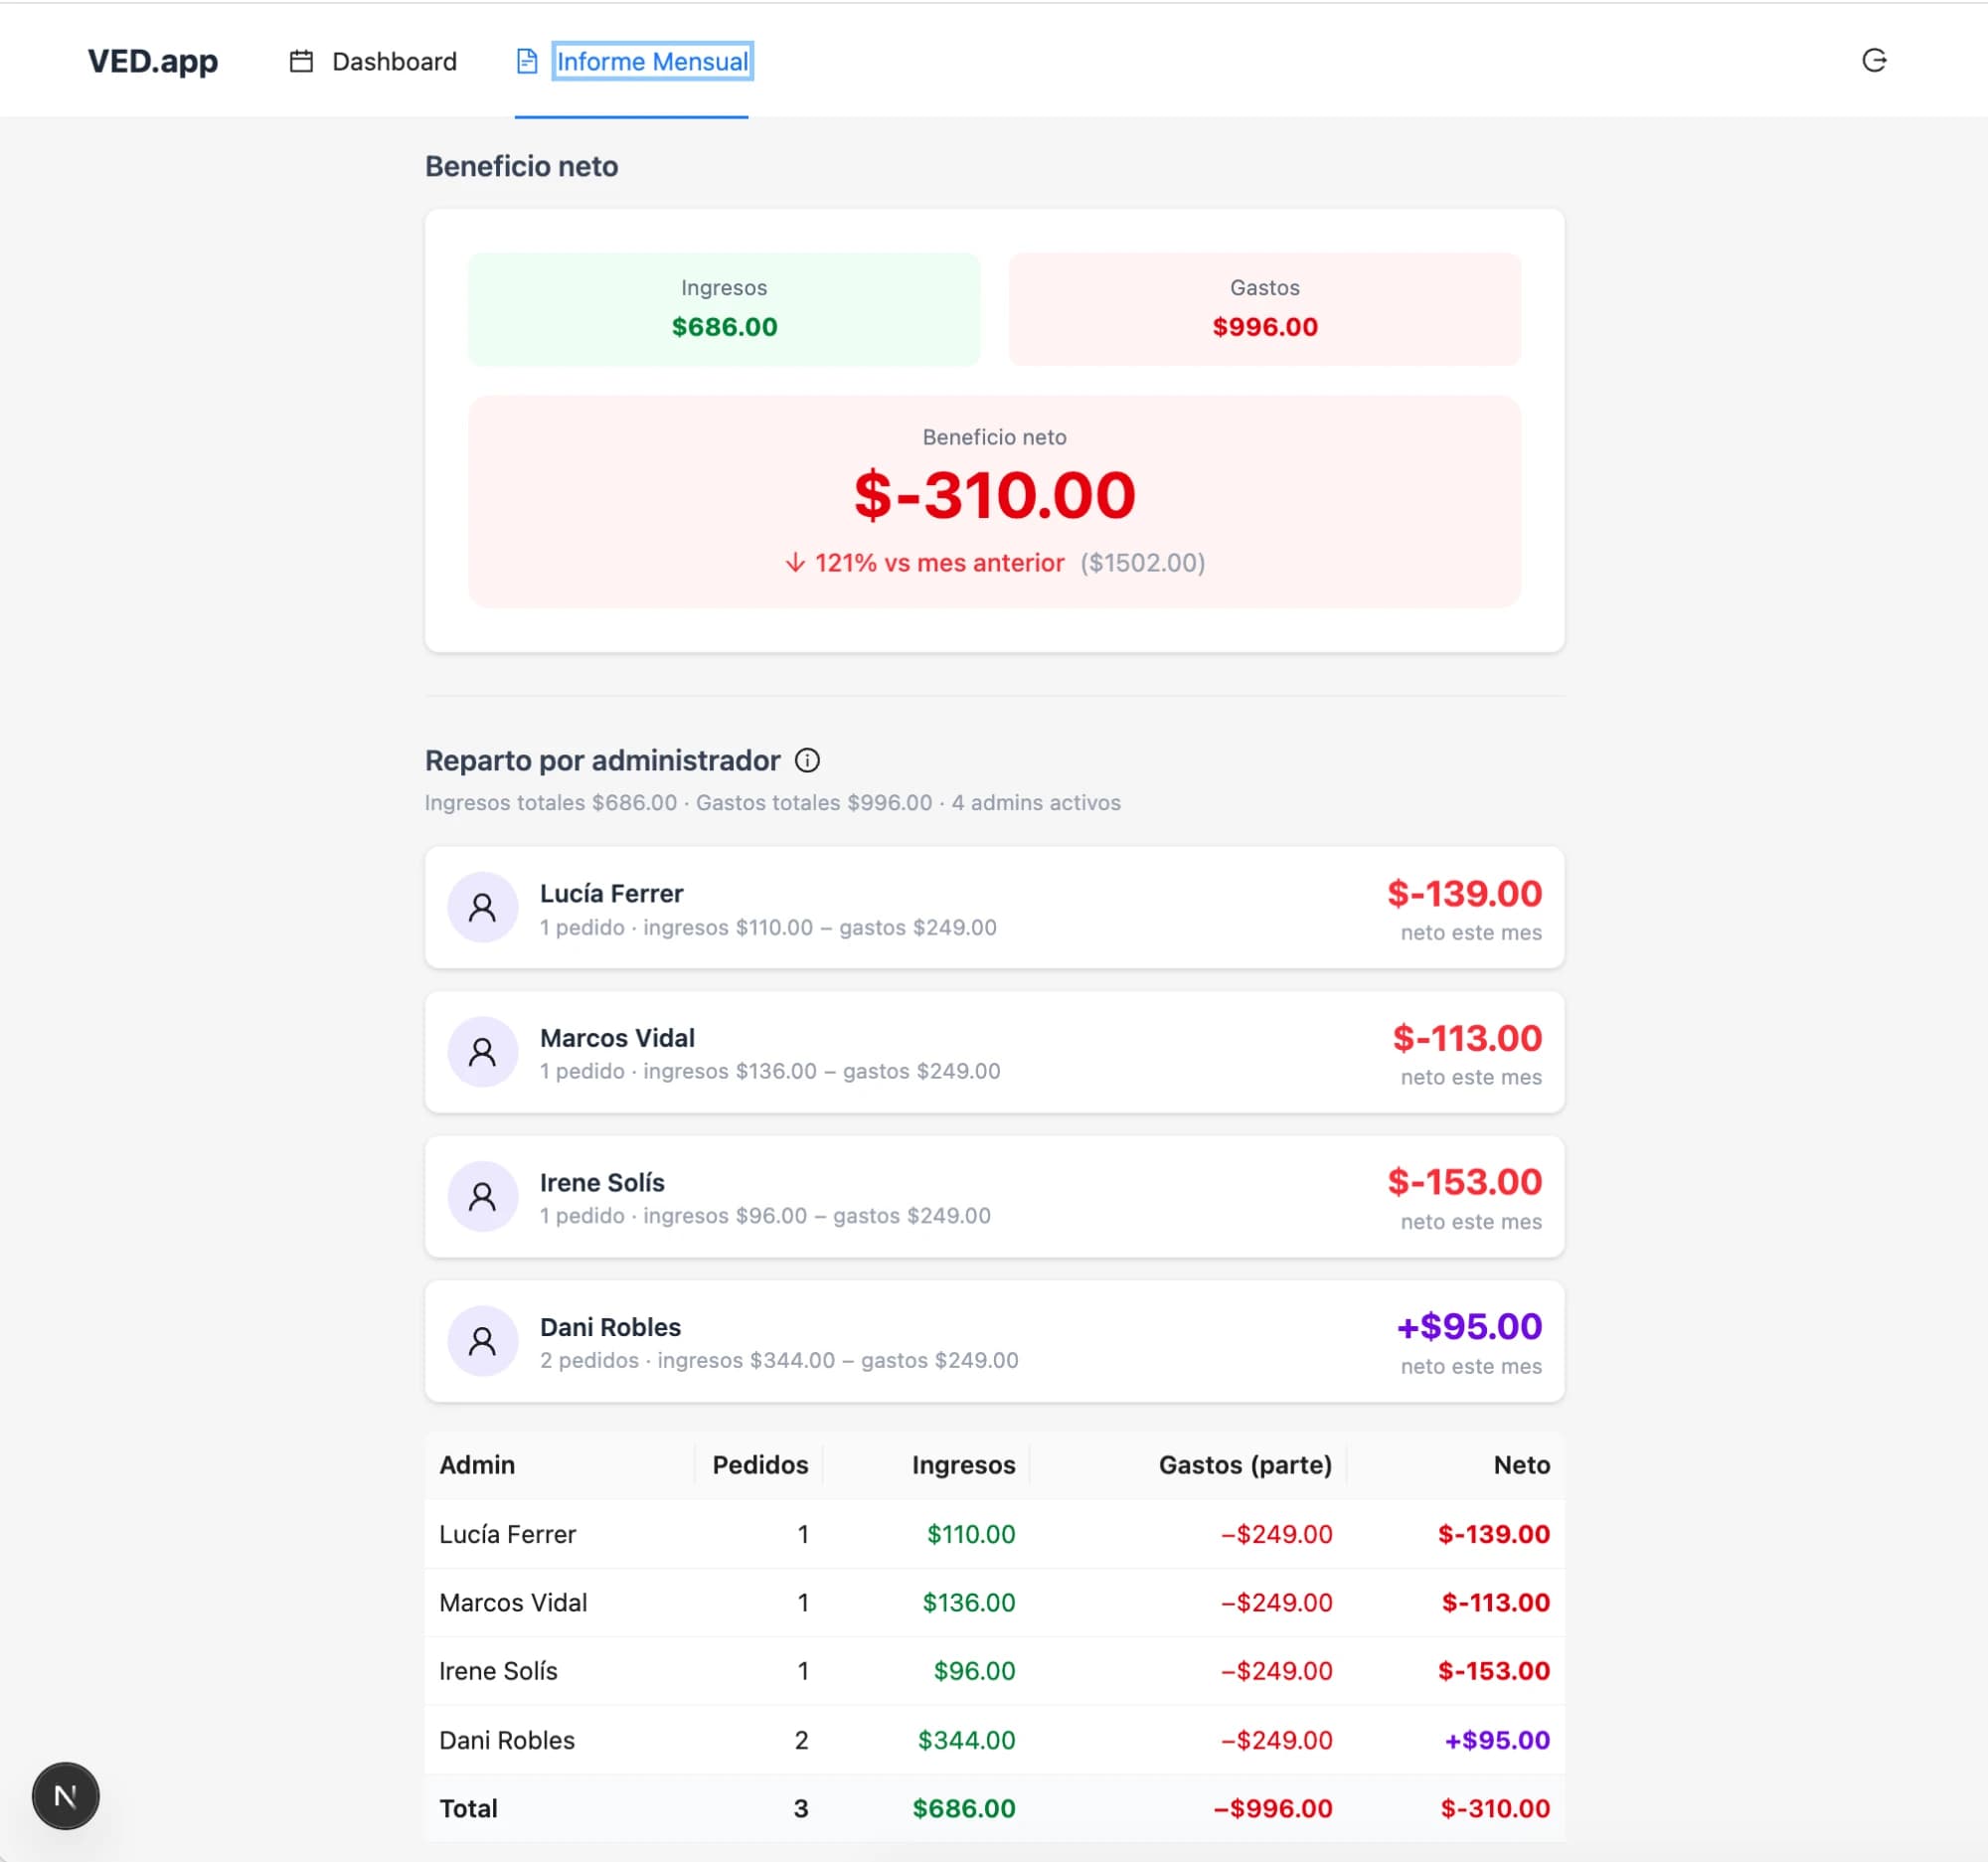Click the Lucía Ferrer card name
The width and height of the screenshot is (1988, 1862).
(612, 893)
